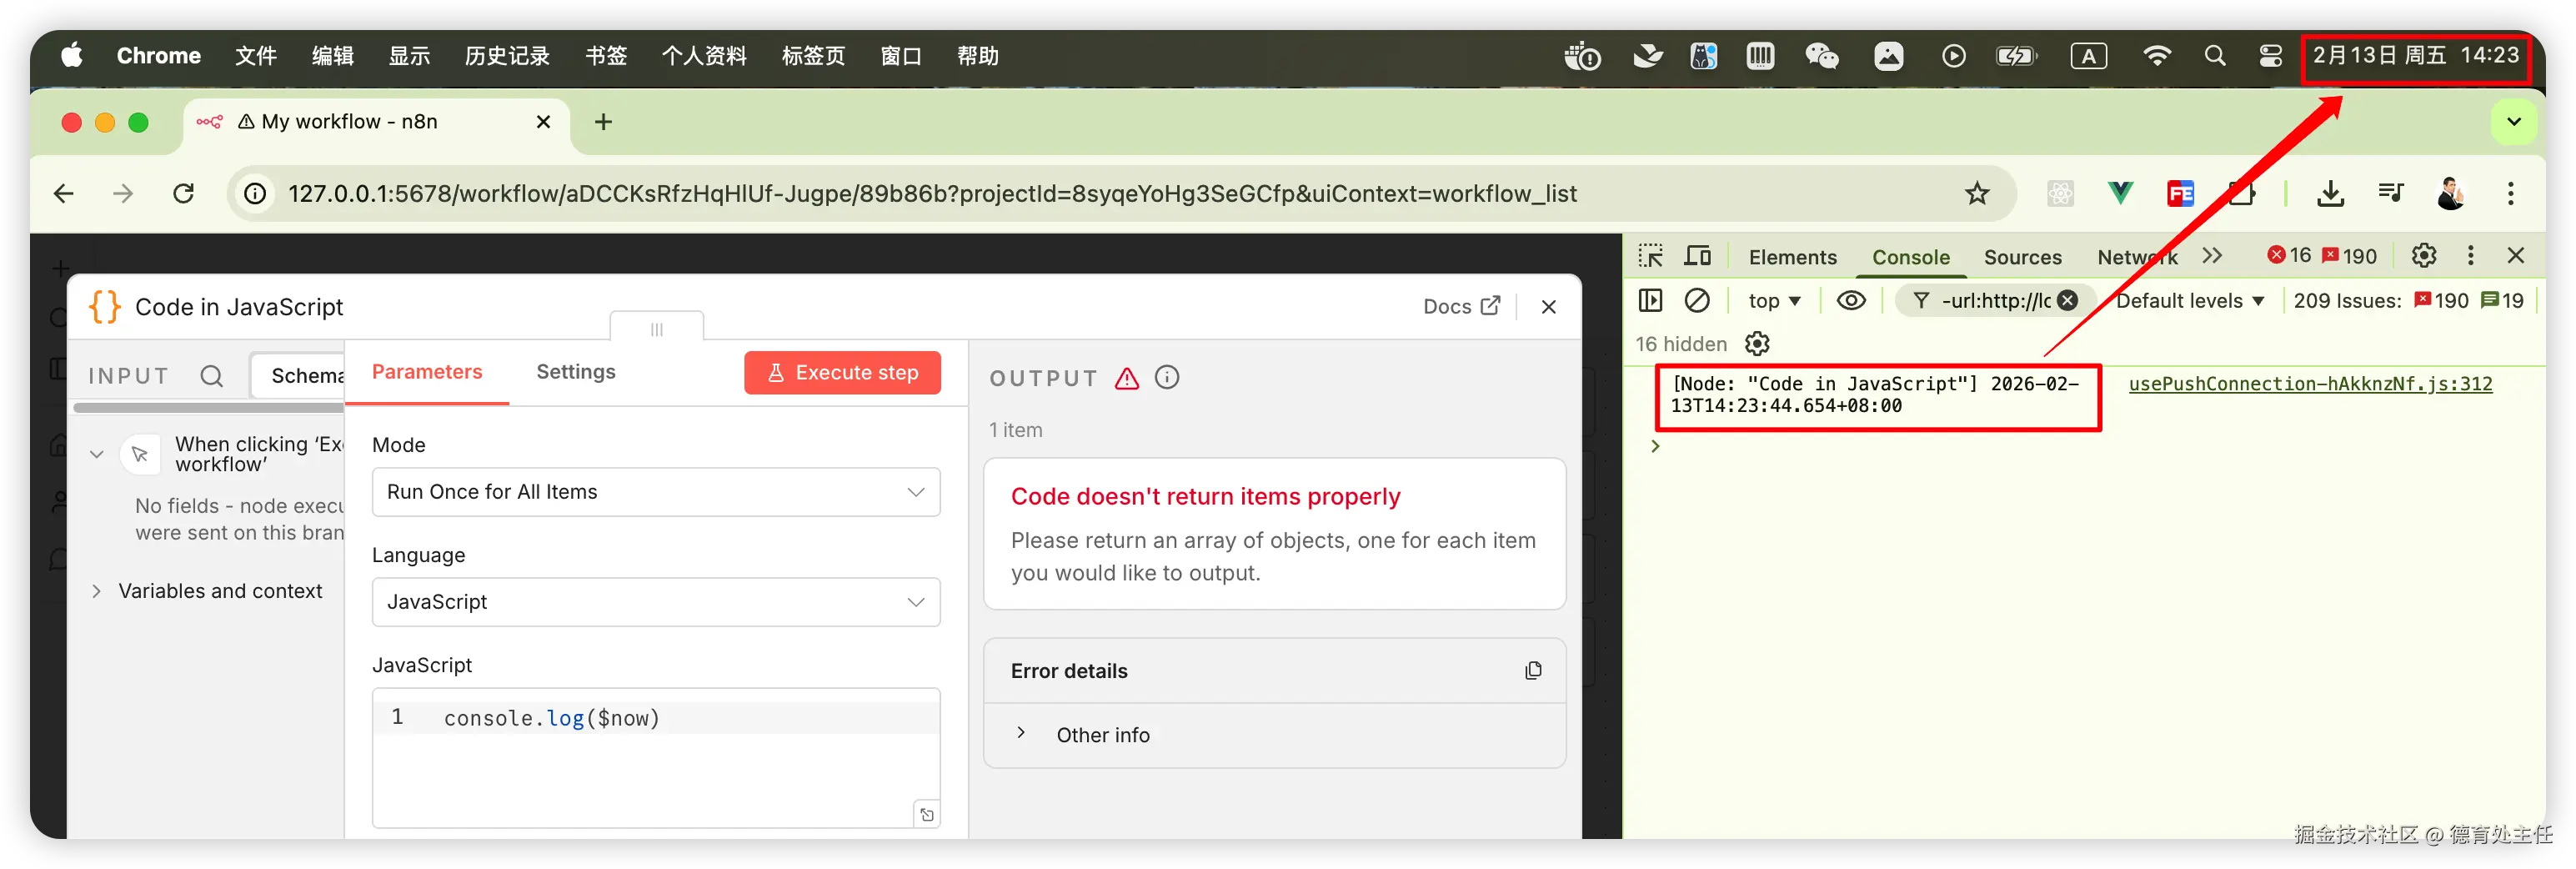
Task: Show the console sidebar panel icon
Action: [x=1651, y=300]
